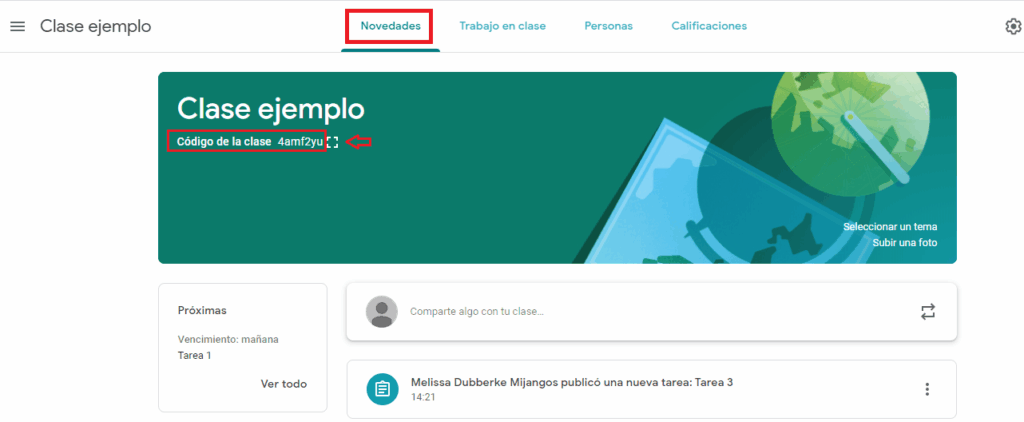The width and height of the screenshot is (1024, 422).
Task: Open Tarea 1 from upcoming work
Action: pyautogui.click(x=194, y=355)
